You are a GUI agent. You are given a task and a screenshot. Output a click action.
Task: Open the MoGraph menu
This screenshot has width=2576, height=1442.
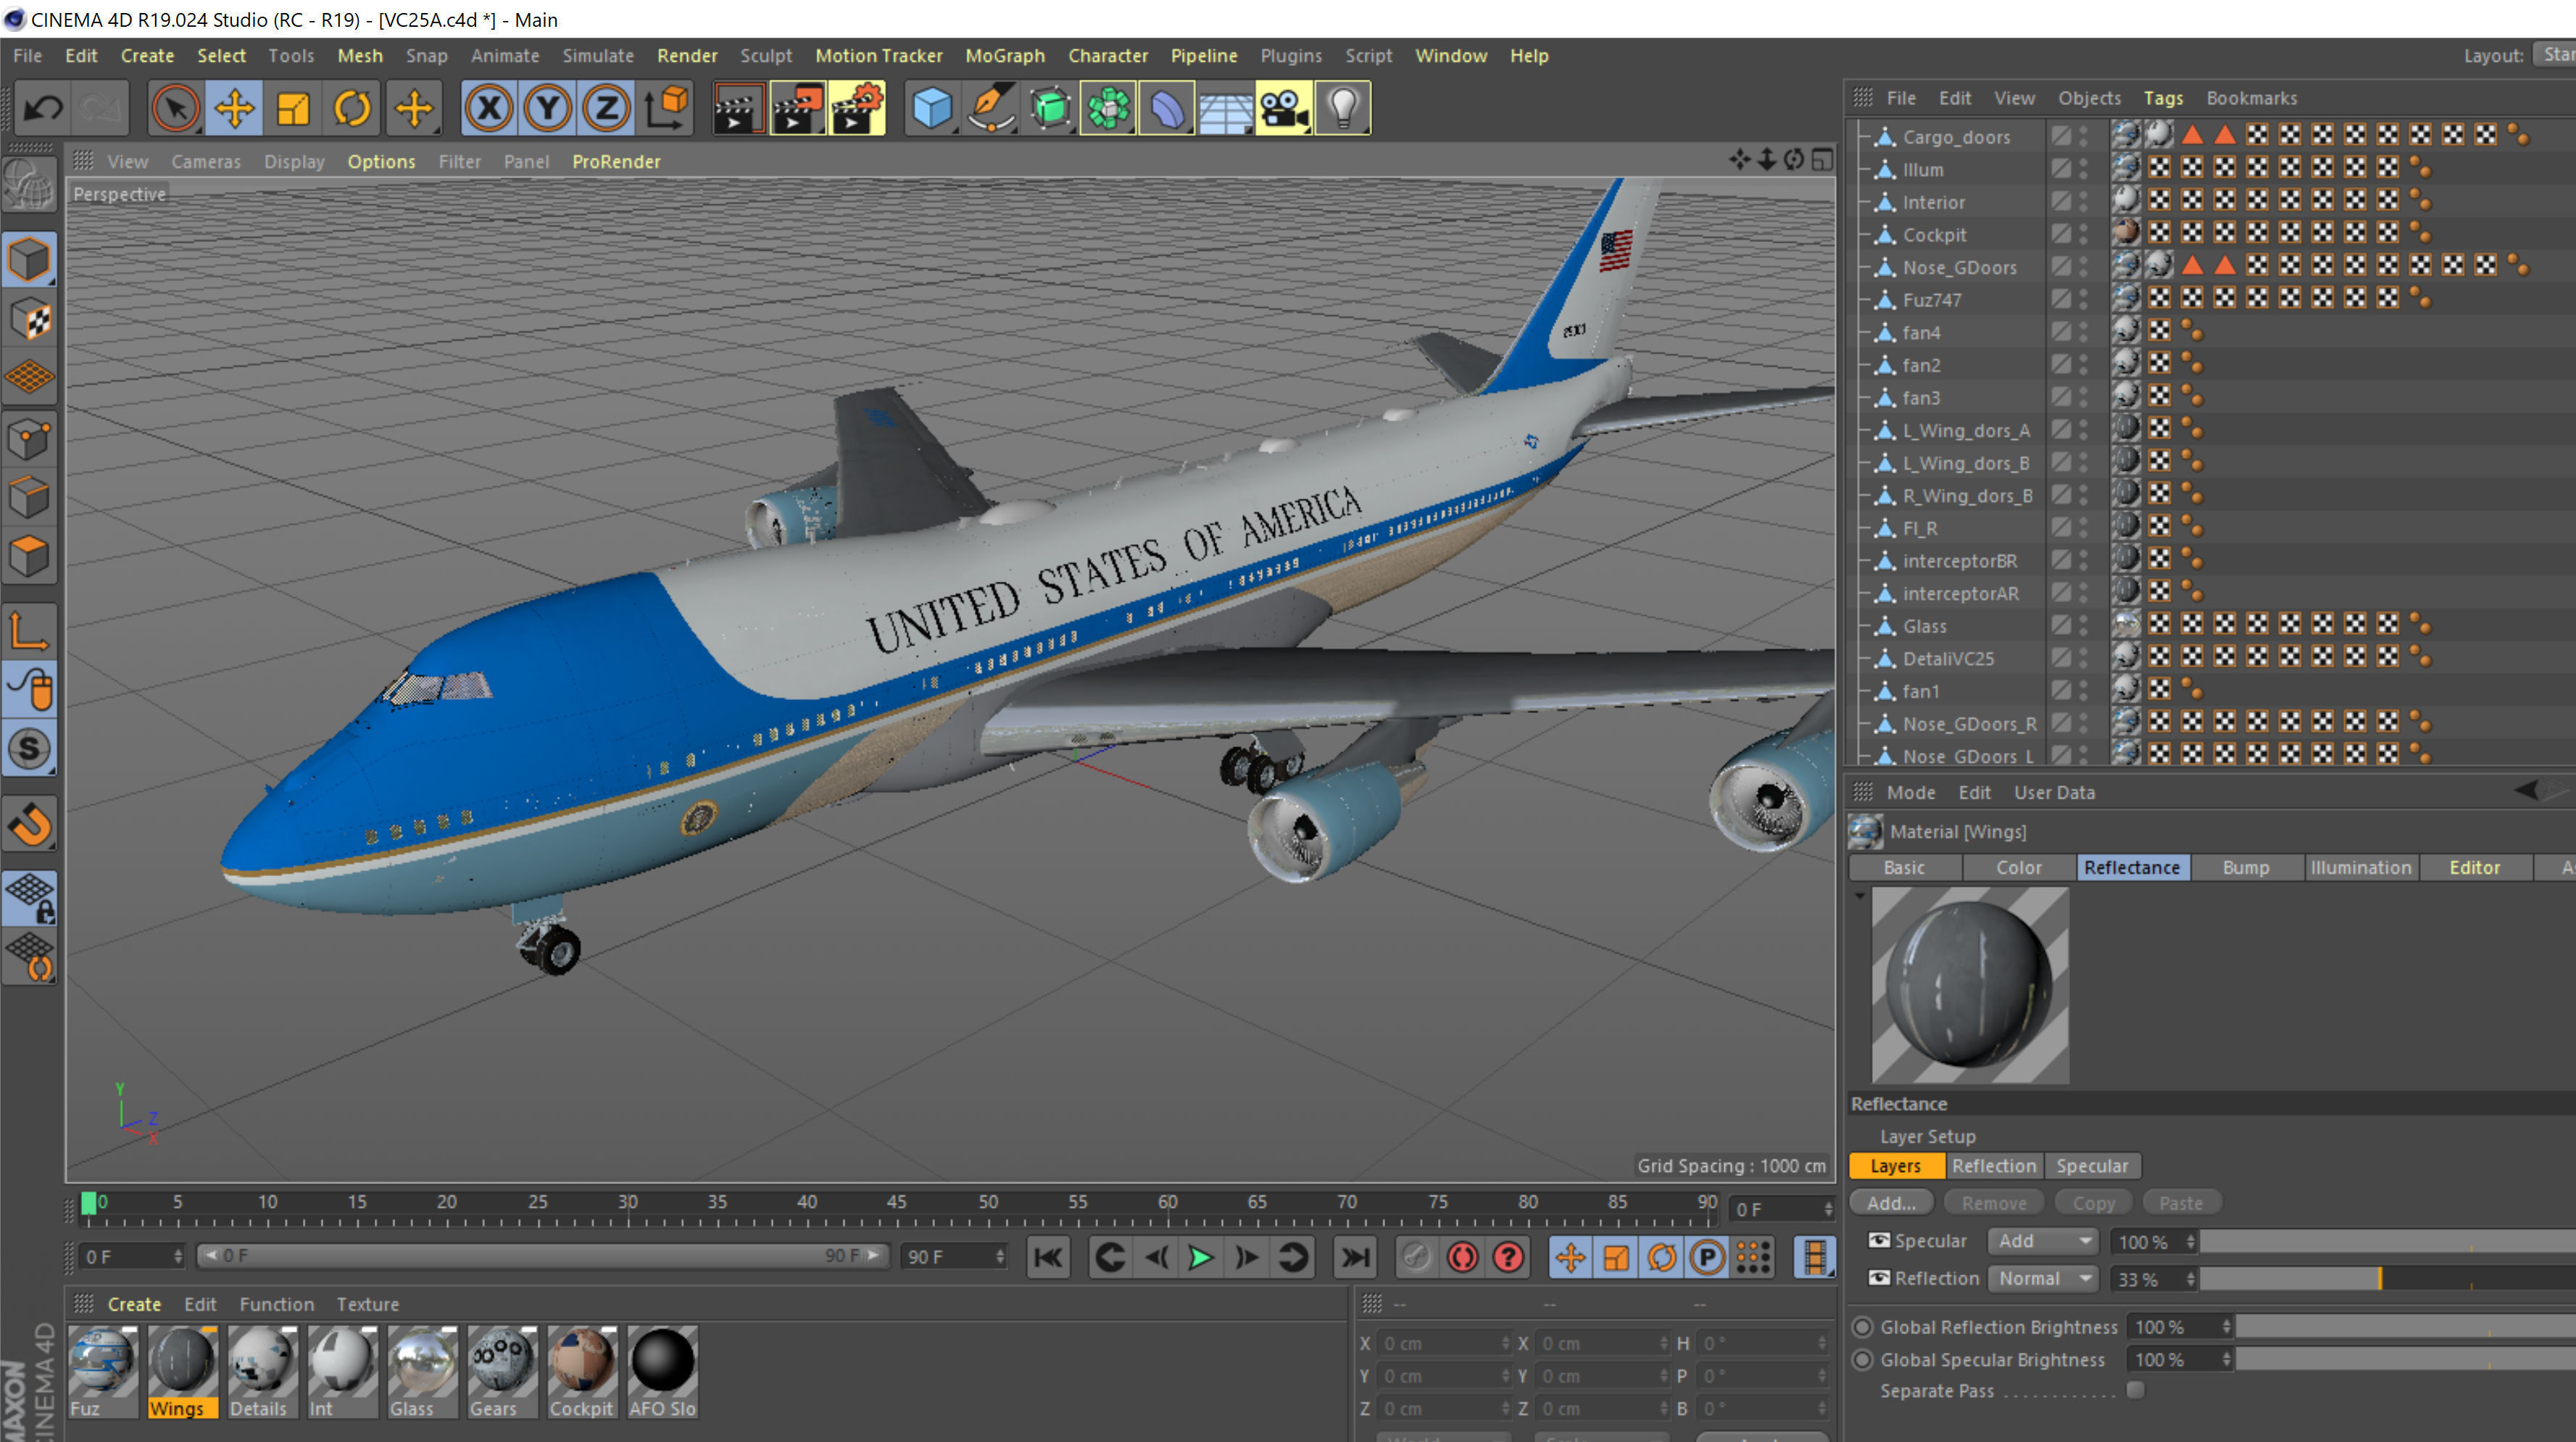[1004, 56]
